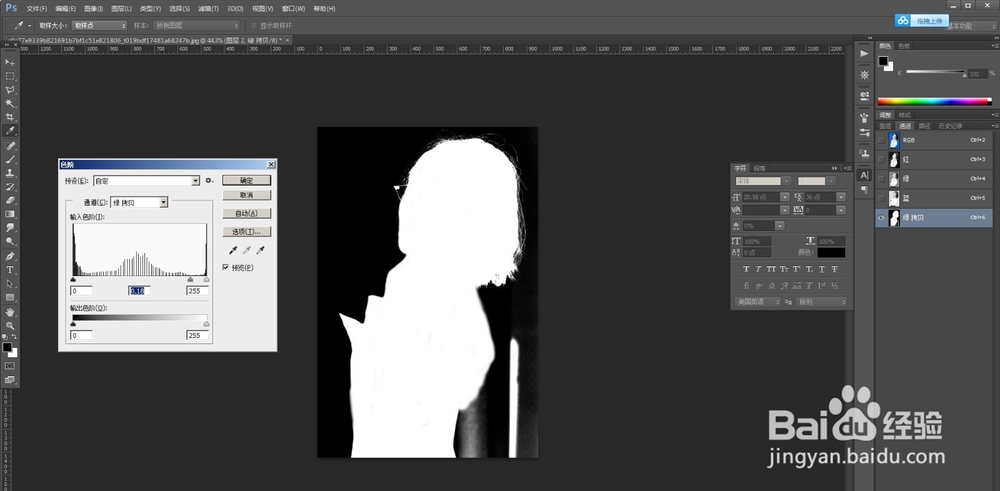Open the Channel dropdown in Levels
Screen dimensions: 1000x491
pyautogui.click(x=139, y=202)
